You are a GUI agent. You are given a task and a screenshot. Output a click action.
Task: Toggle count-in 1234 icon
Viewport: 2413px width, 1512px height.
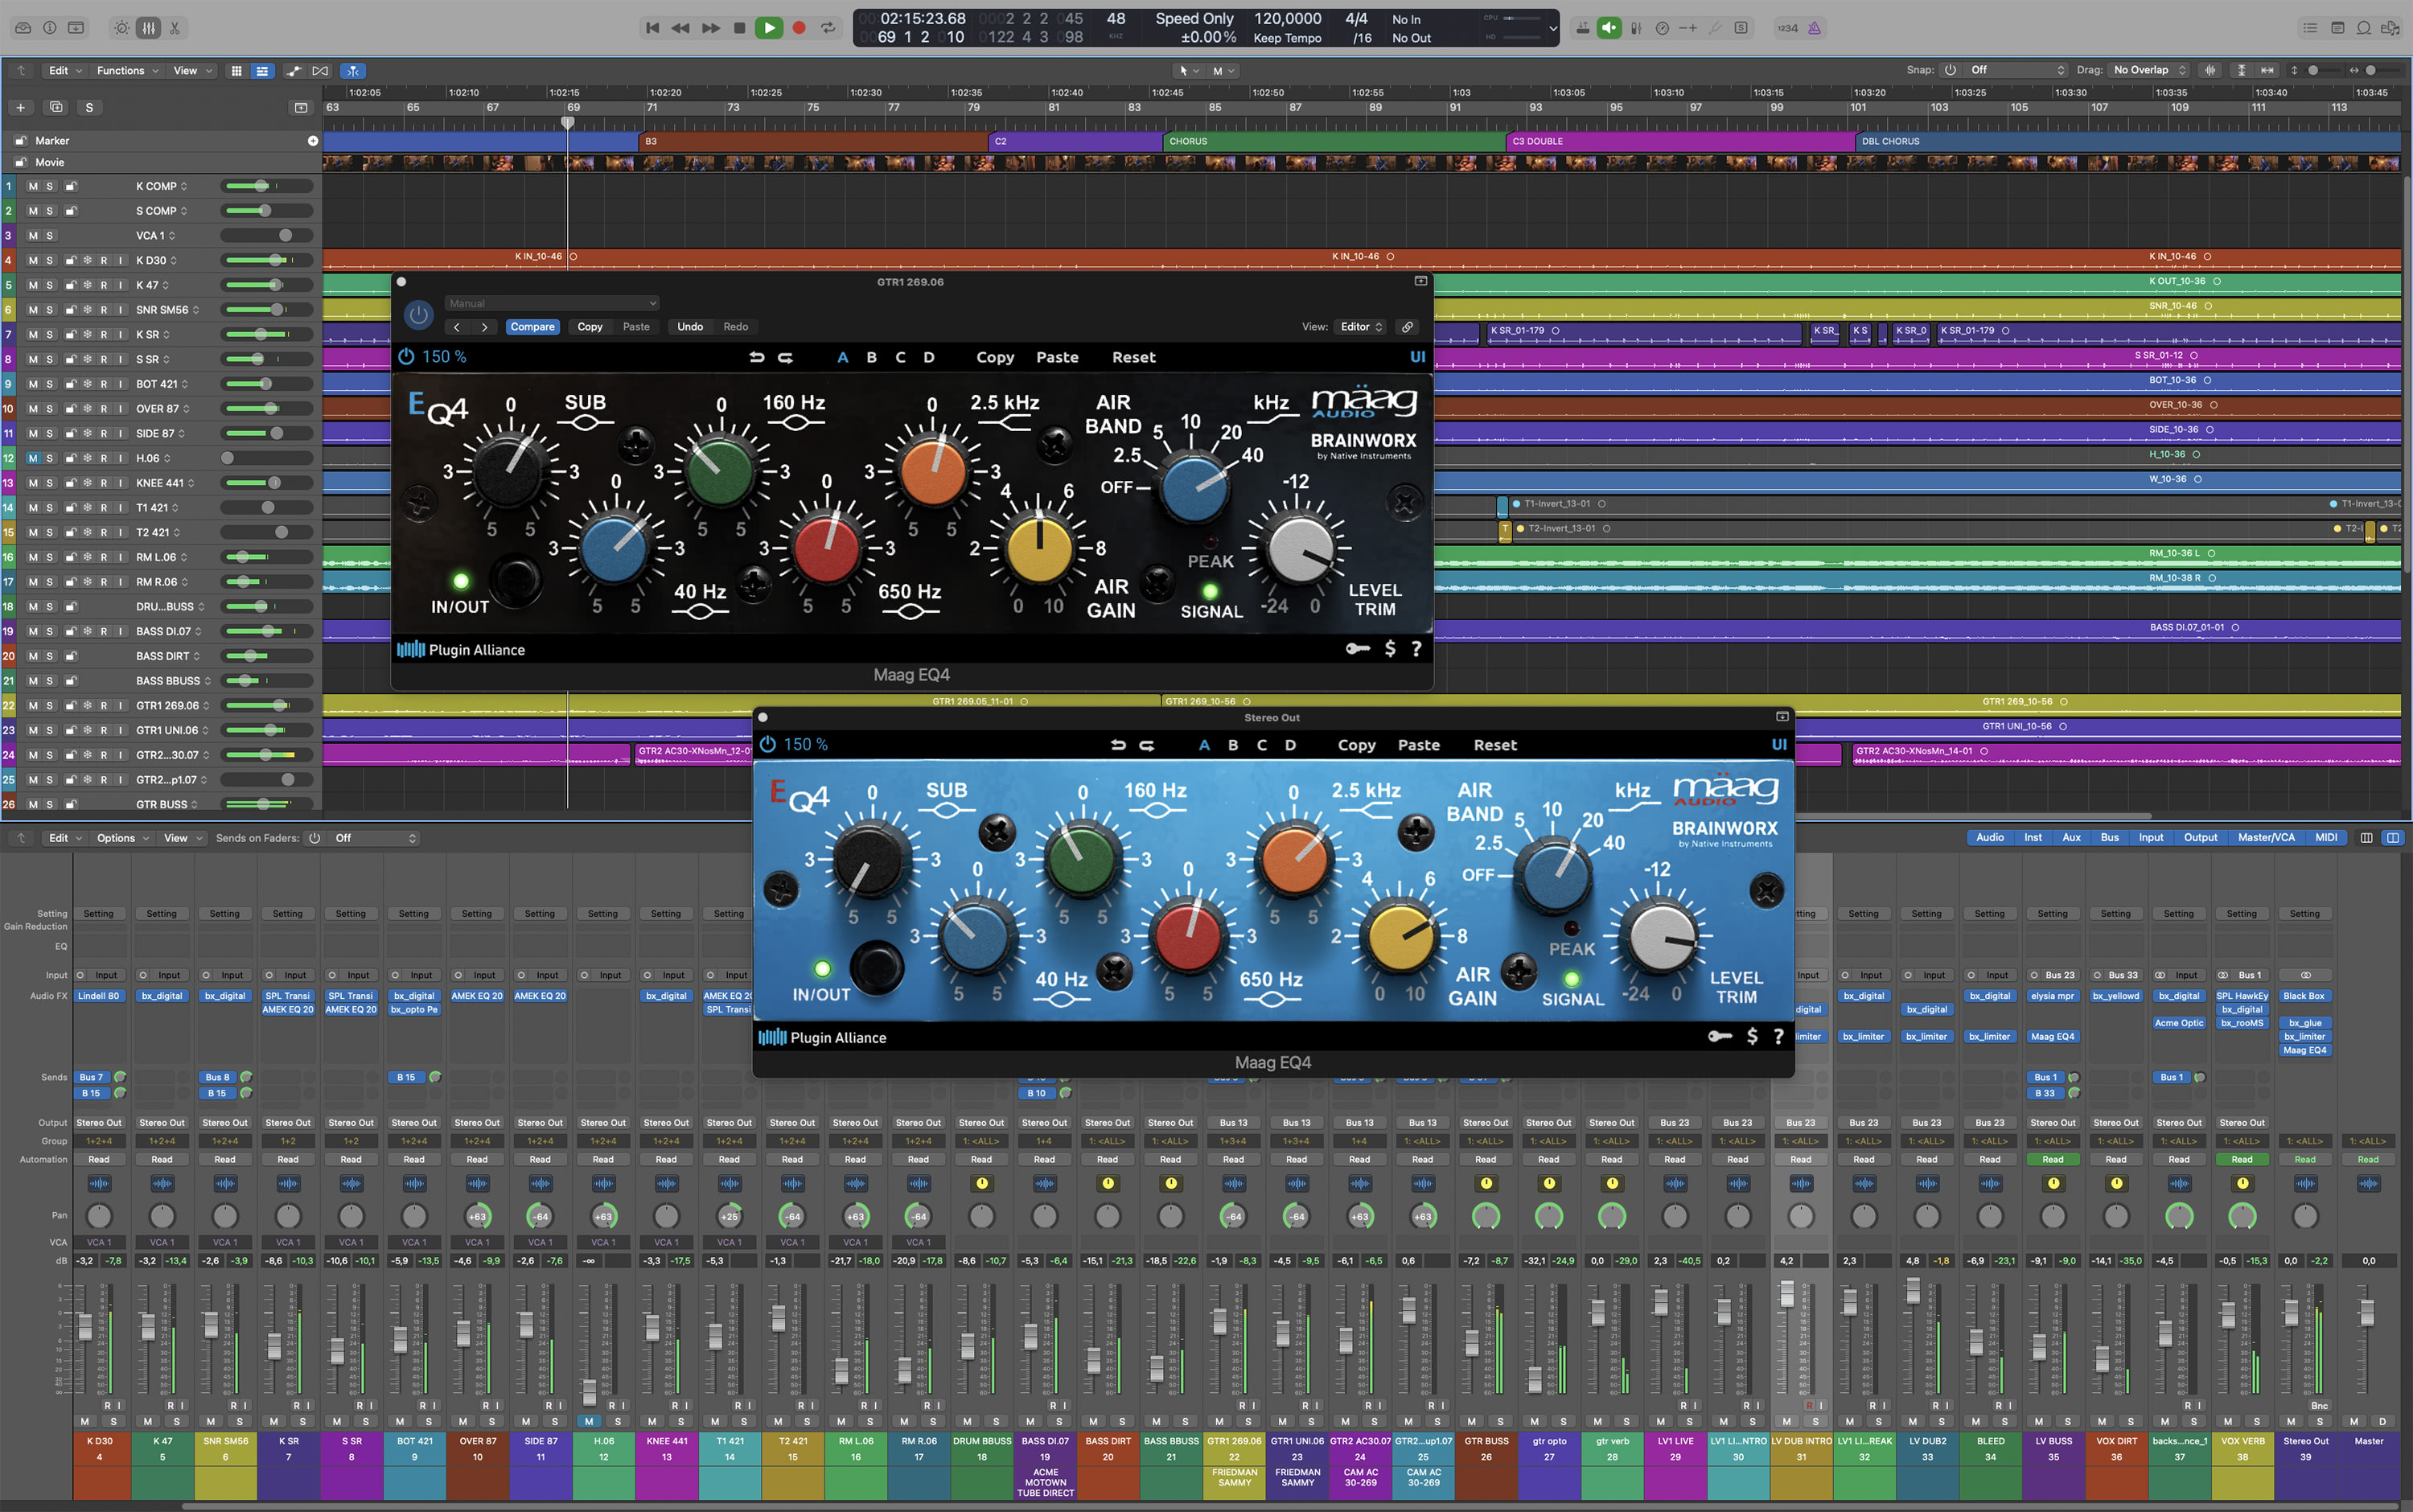pos(1787,28)
